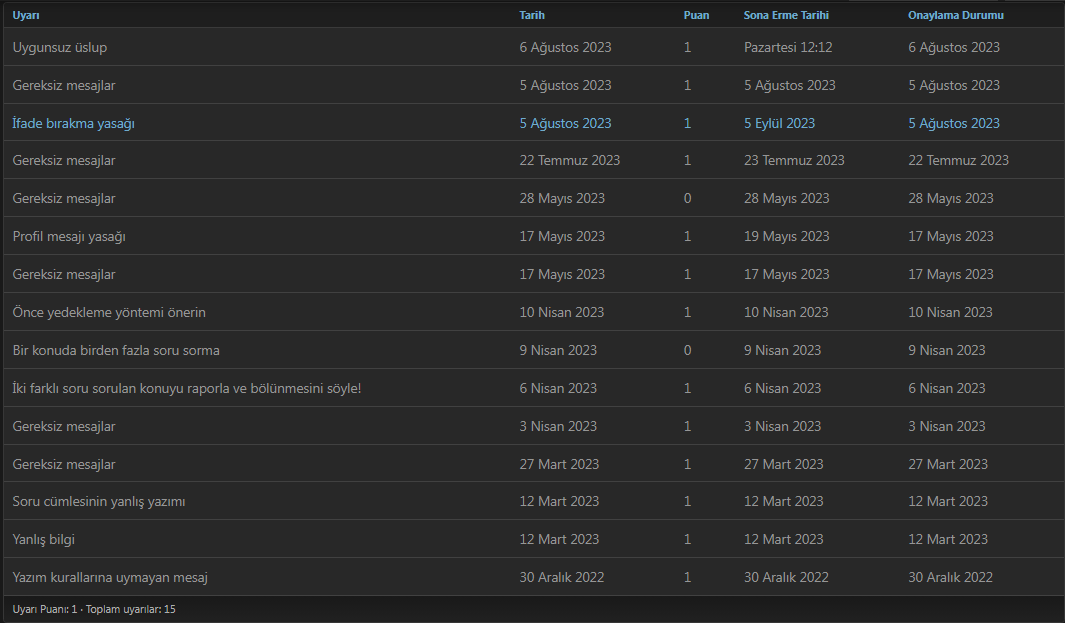
Task: Click "Yazım kurallarına uymayan mesaj" warning
Action: click(110, 578)
